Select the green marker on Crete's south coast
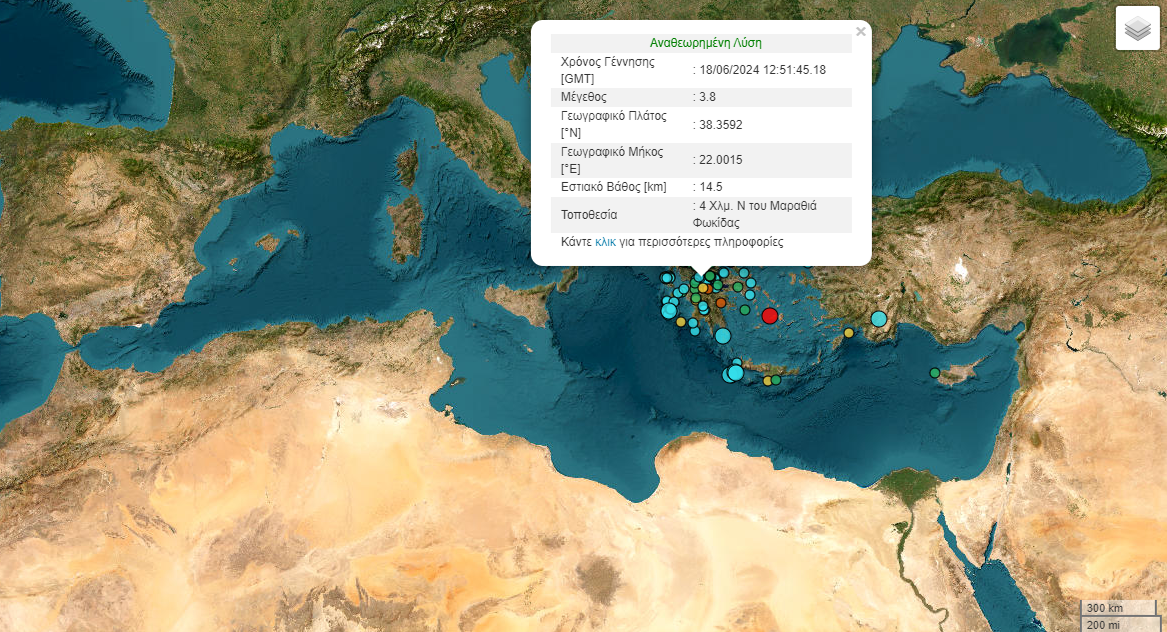1167x632 pixels. click(x=776, y=380)
